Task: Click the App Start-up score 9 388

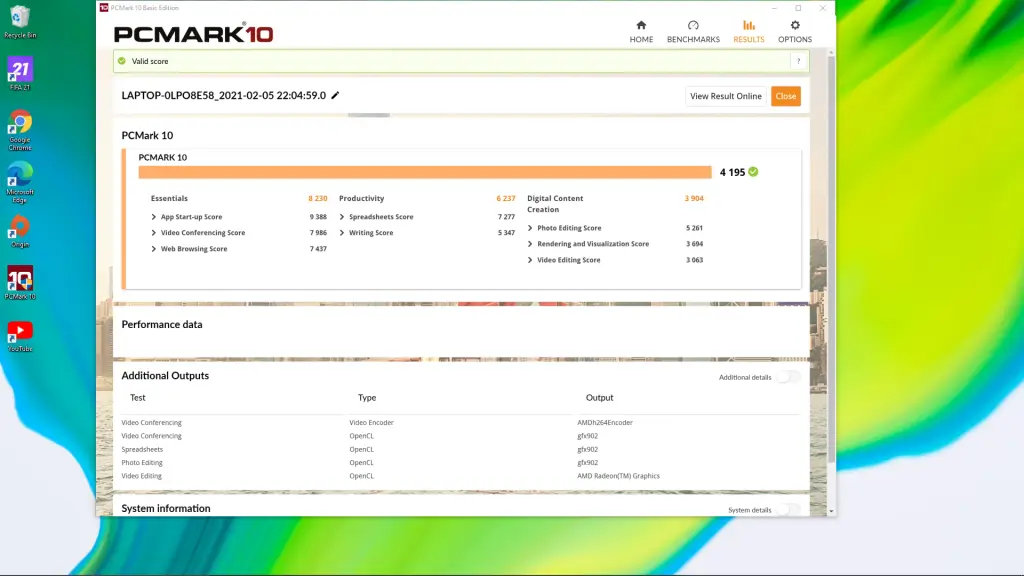Action: 318,217
